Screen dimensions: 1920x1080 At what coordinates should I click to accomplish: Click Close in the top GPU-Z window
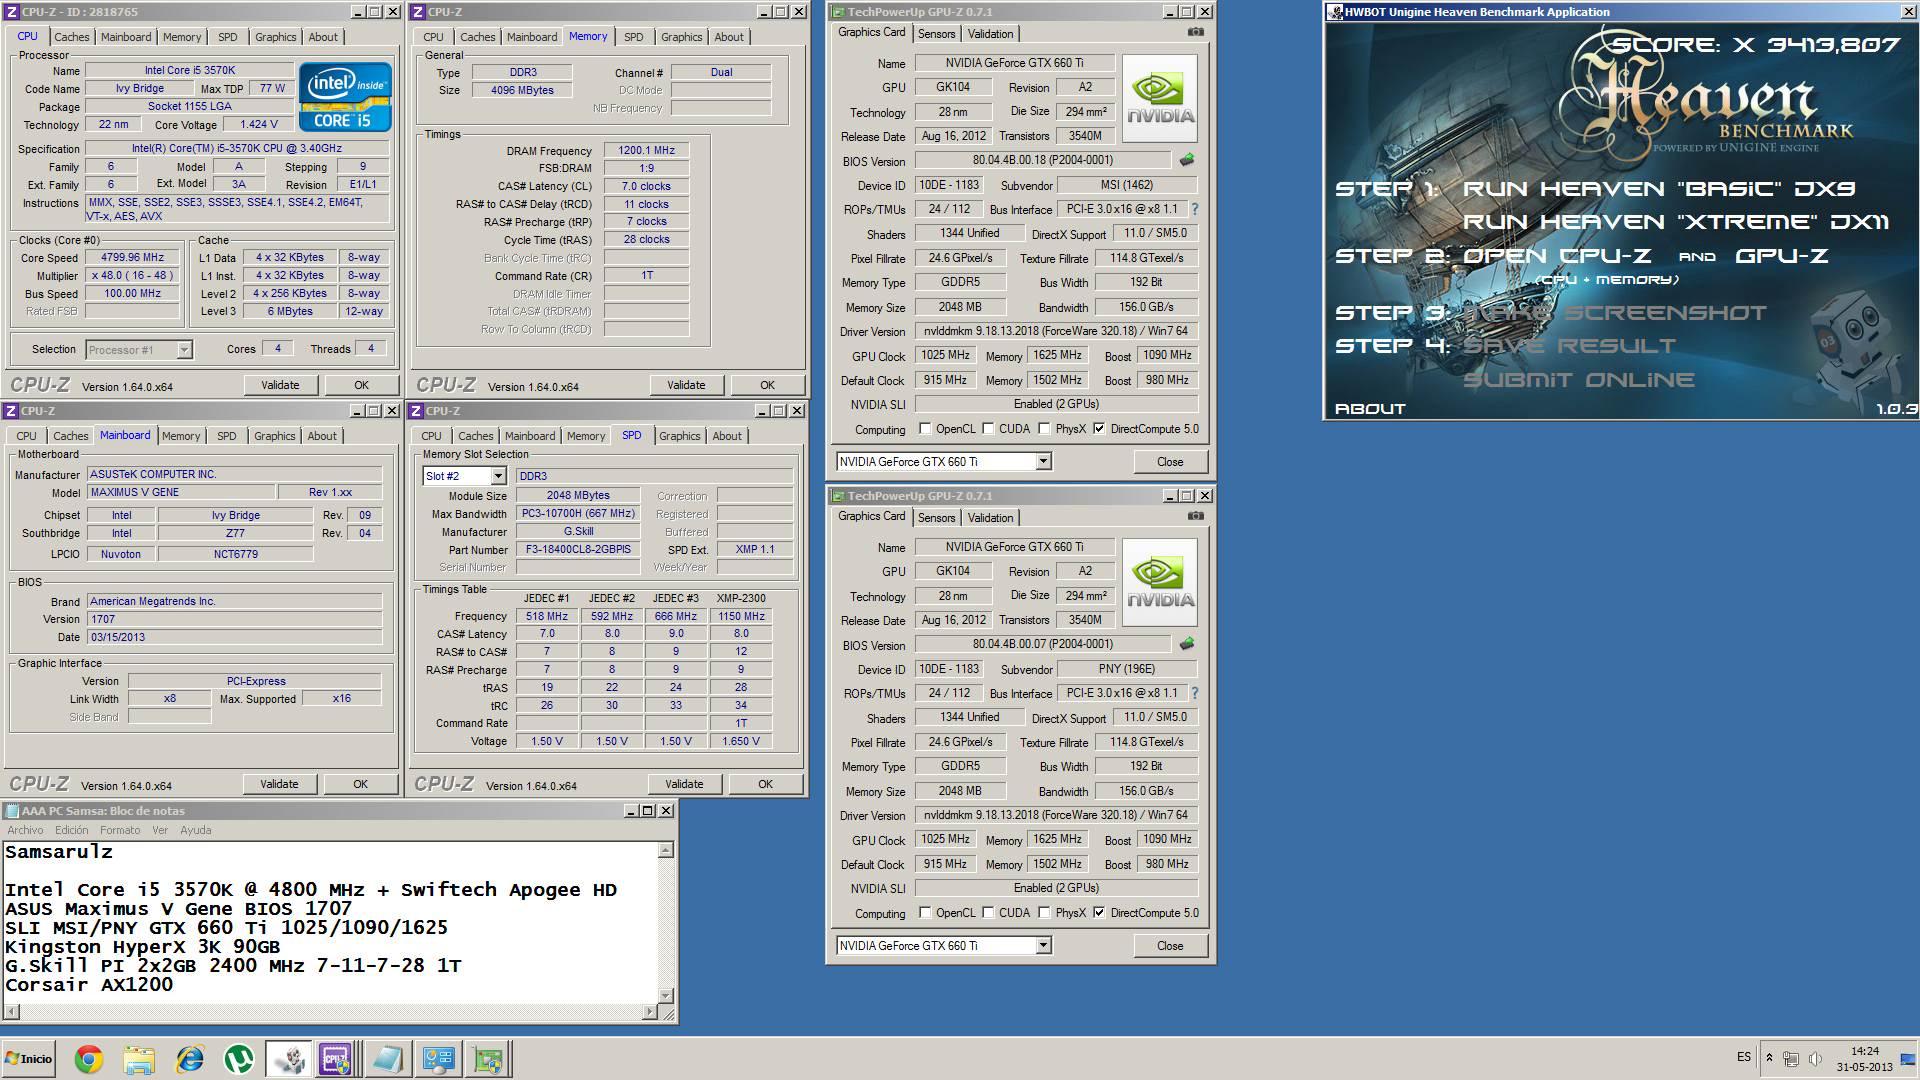click(x=1170, y=462)
